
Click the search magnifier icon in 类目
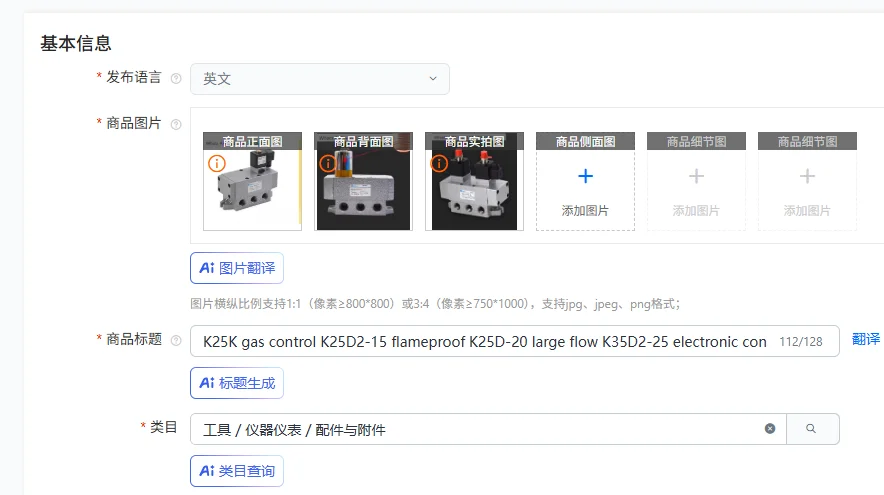[x=811, y=428]
